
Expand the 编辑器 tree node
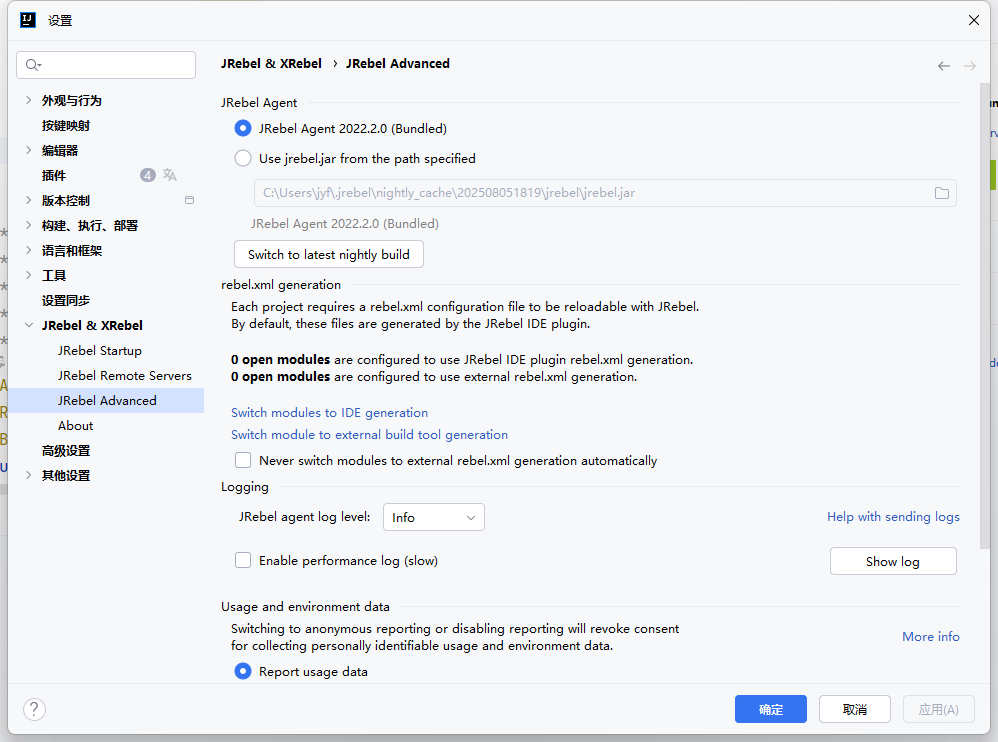click(x=29, y=150)
